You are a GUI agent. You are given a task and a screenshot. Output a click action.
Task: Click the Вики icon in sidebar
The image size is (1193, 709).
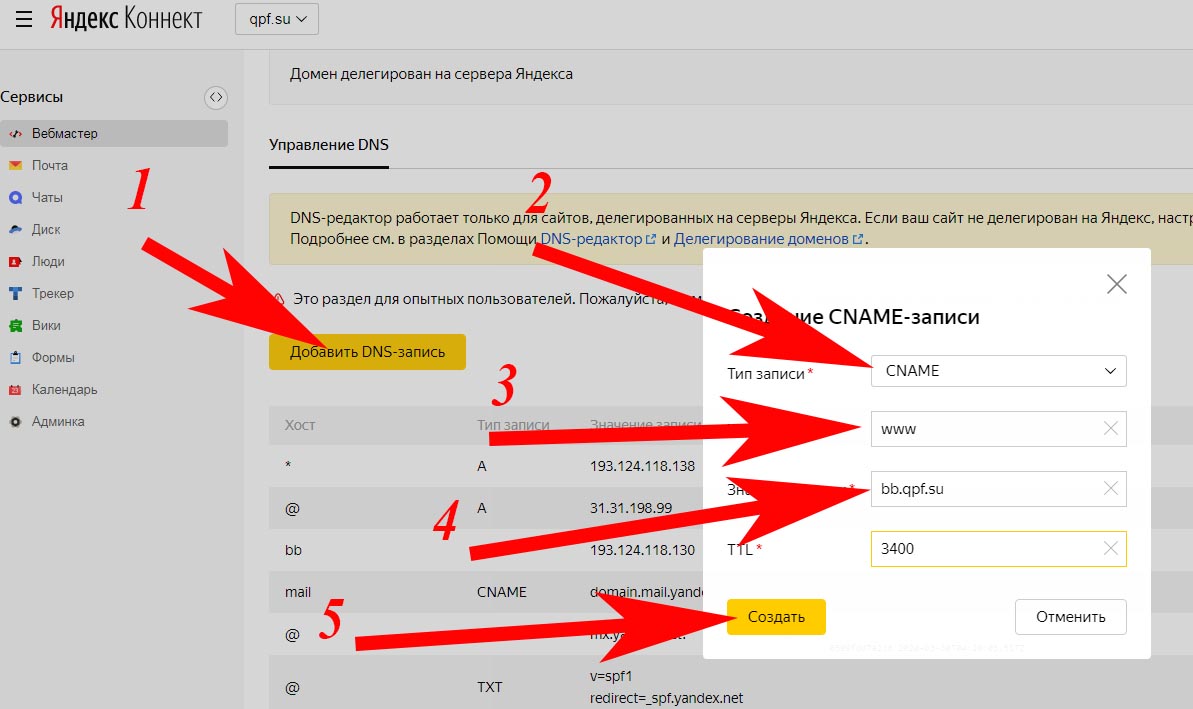point(15,326)
